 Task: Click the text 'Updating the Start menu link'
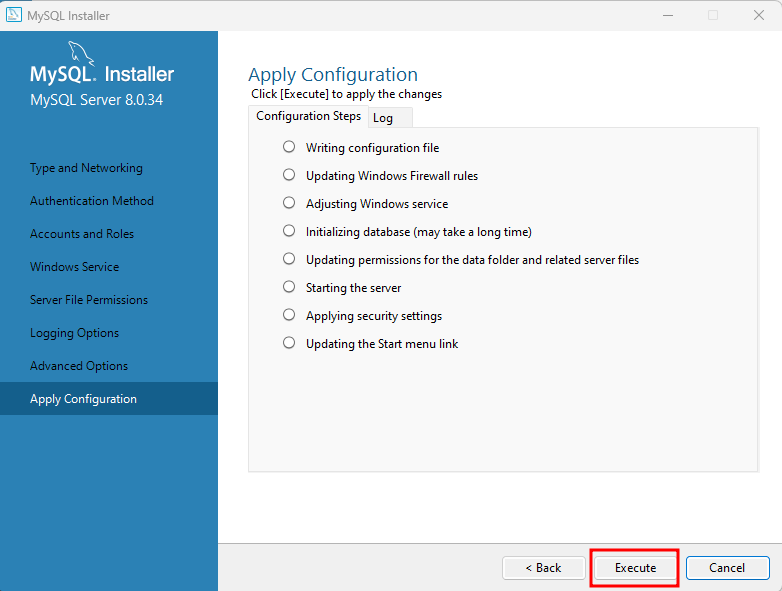382,344
